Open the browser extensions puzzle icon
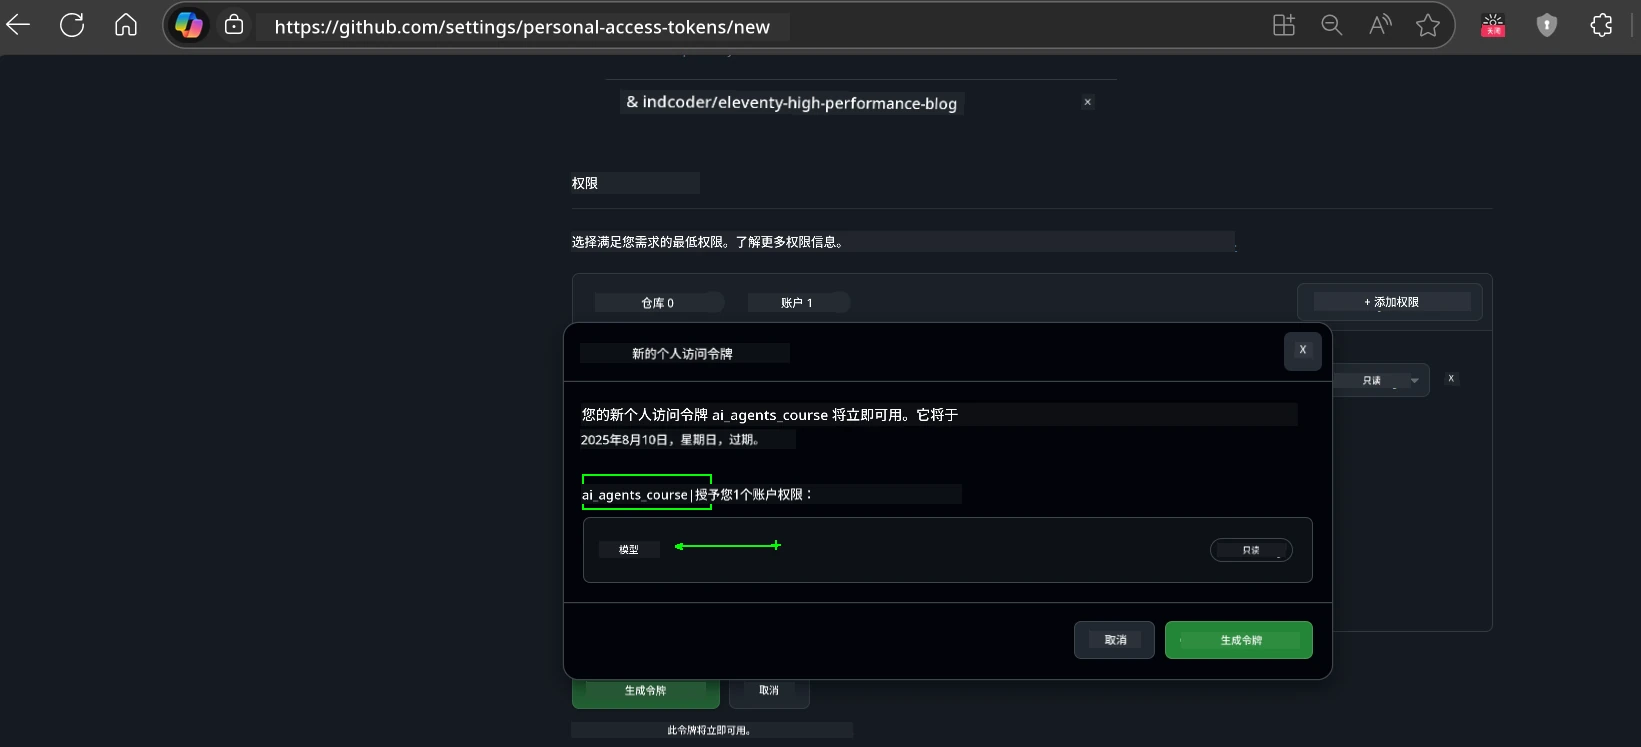The height and width of the screenshot is (747, 1641). pos(1601,26)
